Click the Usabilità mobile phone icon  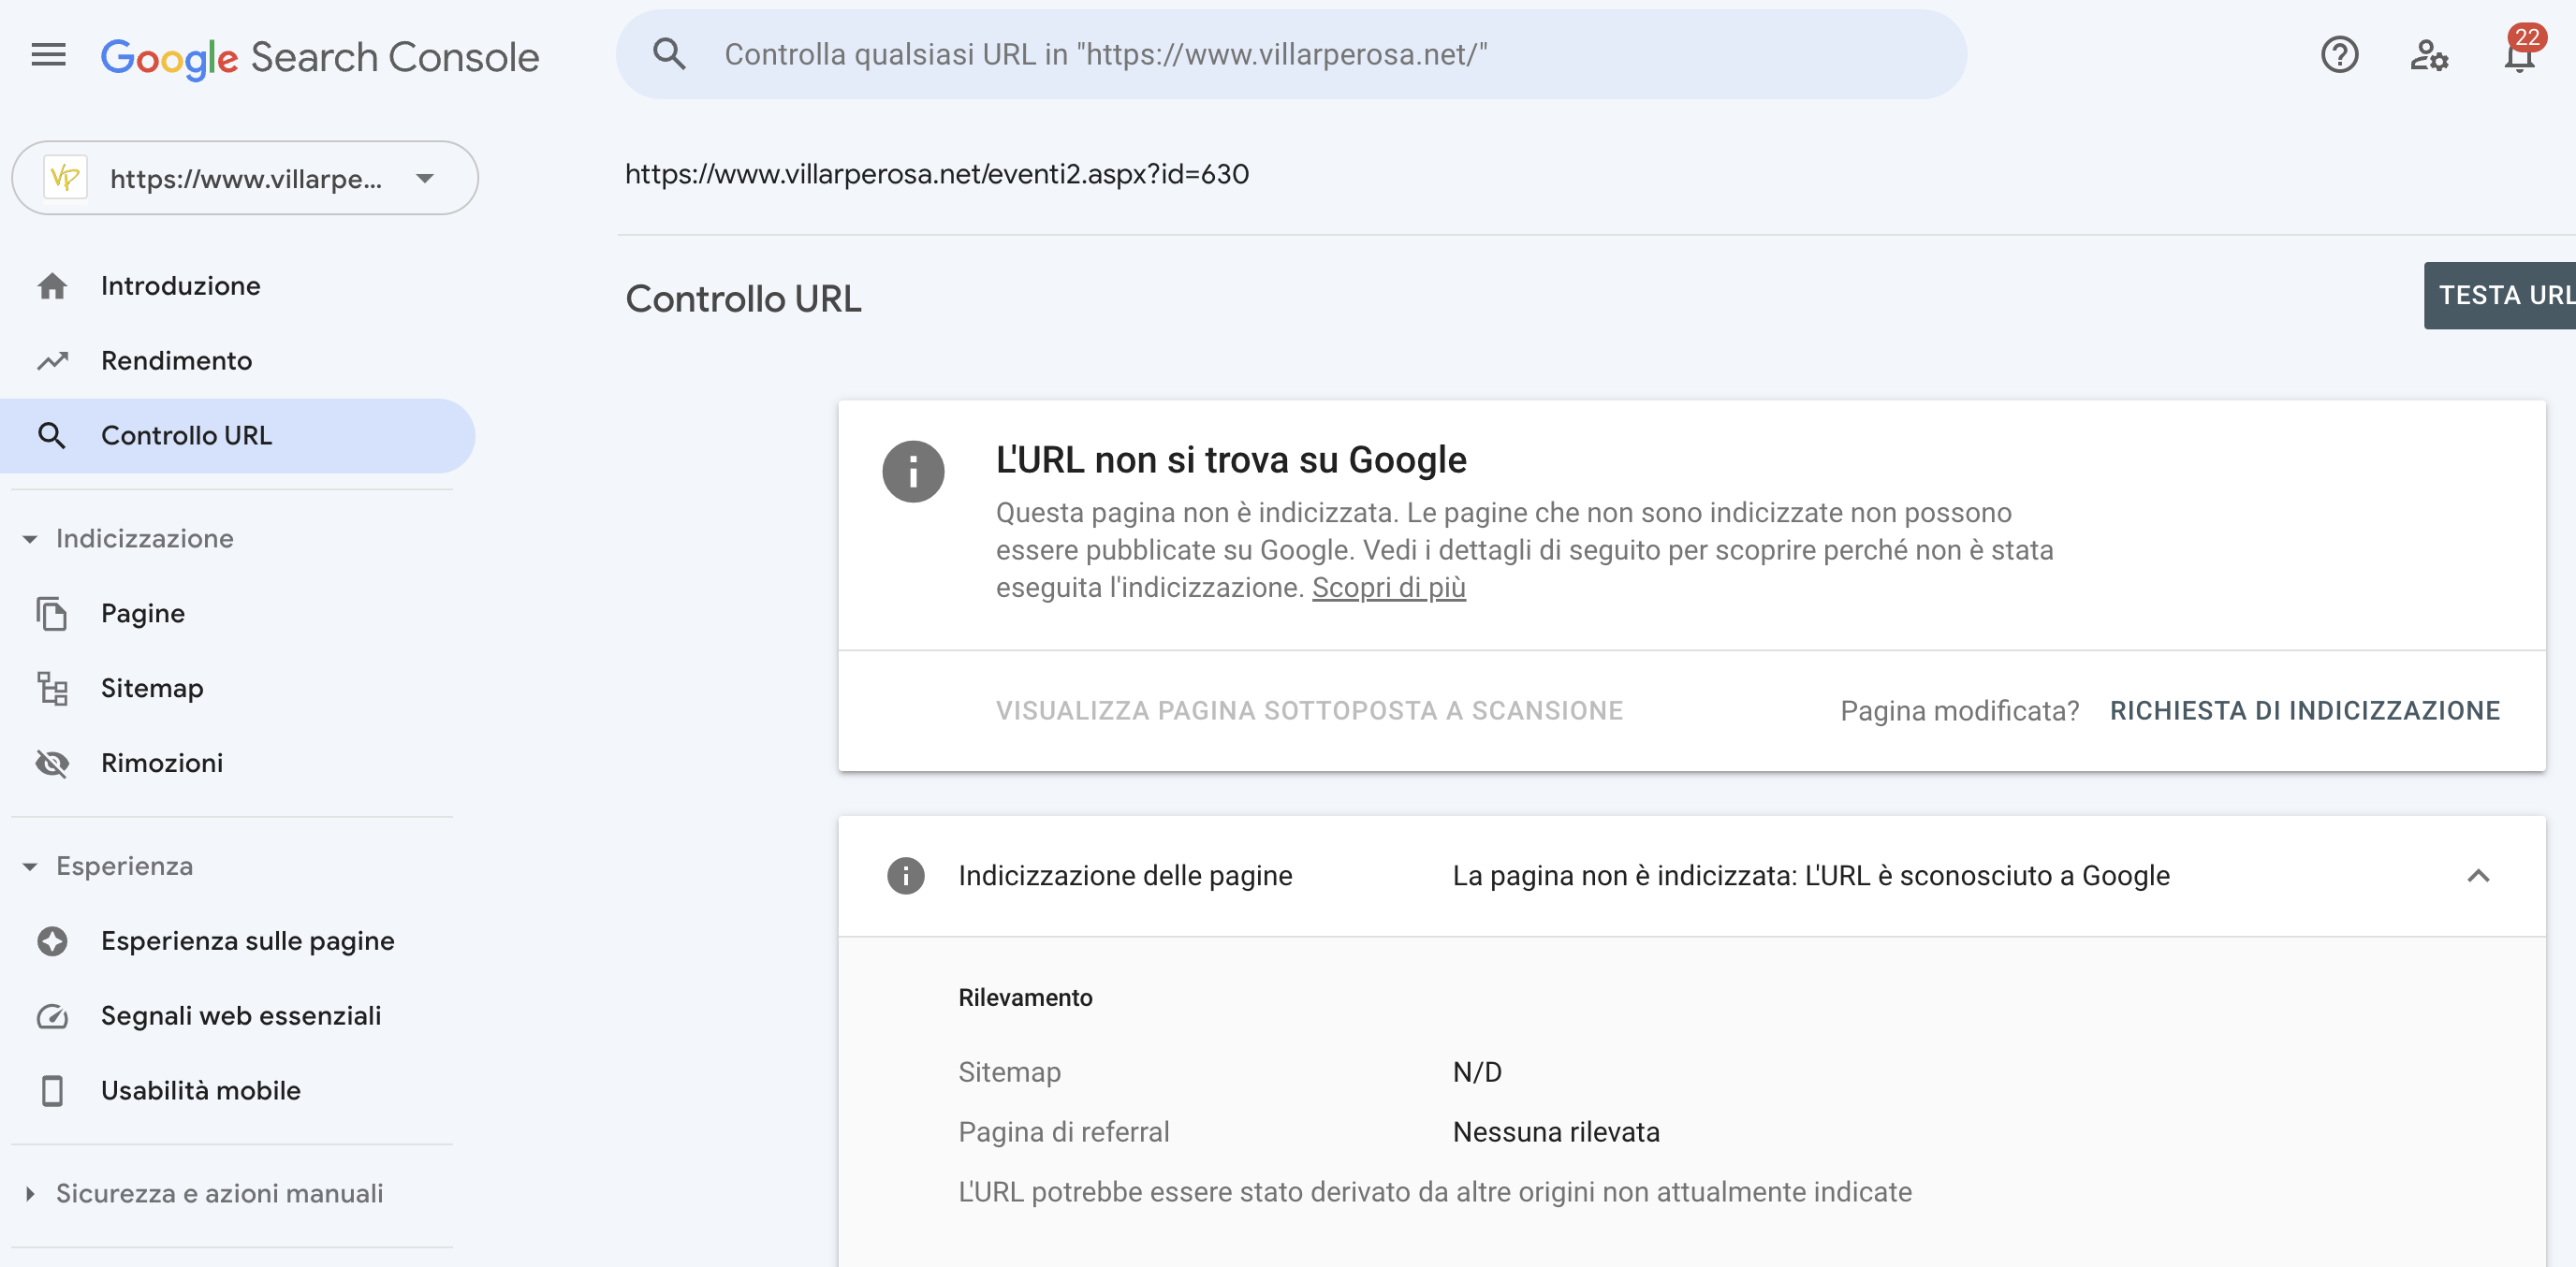(x=52, y=1091)
